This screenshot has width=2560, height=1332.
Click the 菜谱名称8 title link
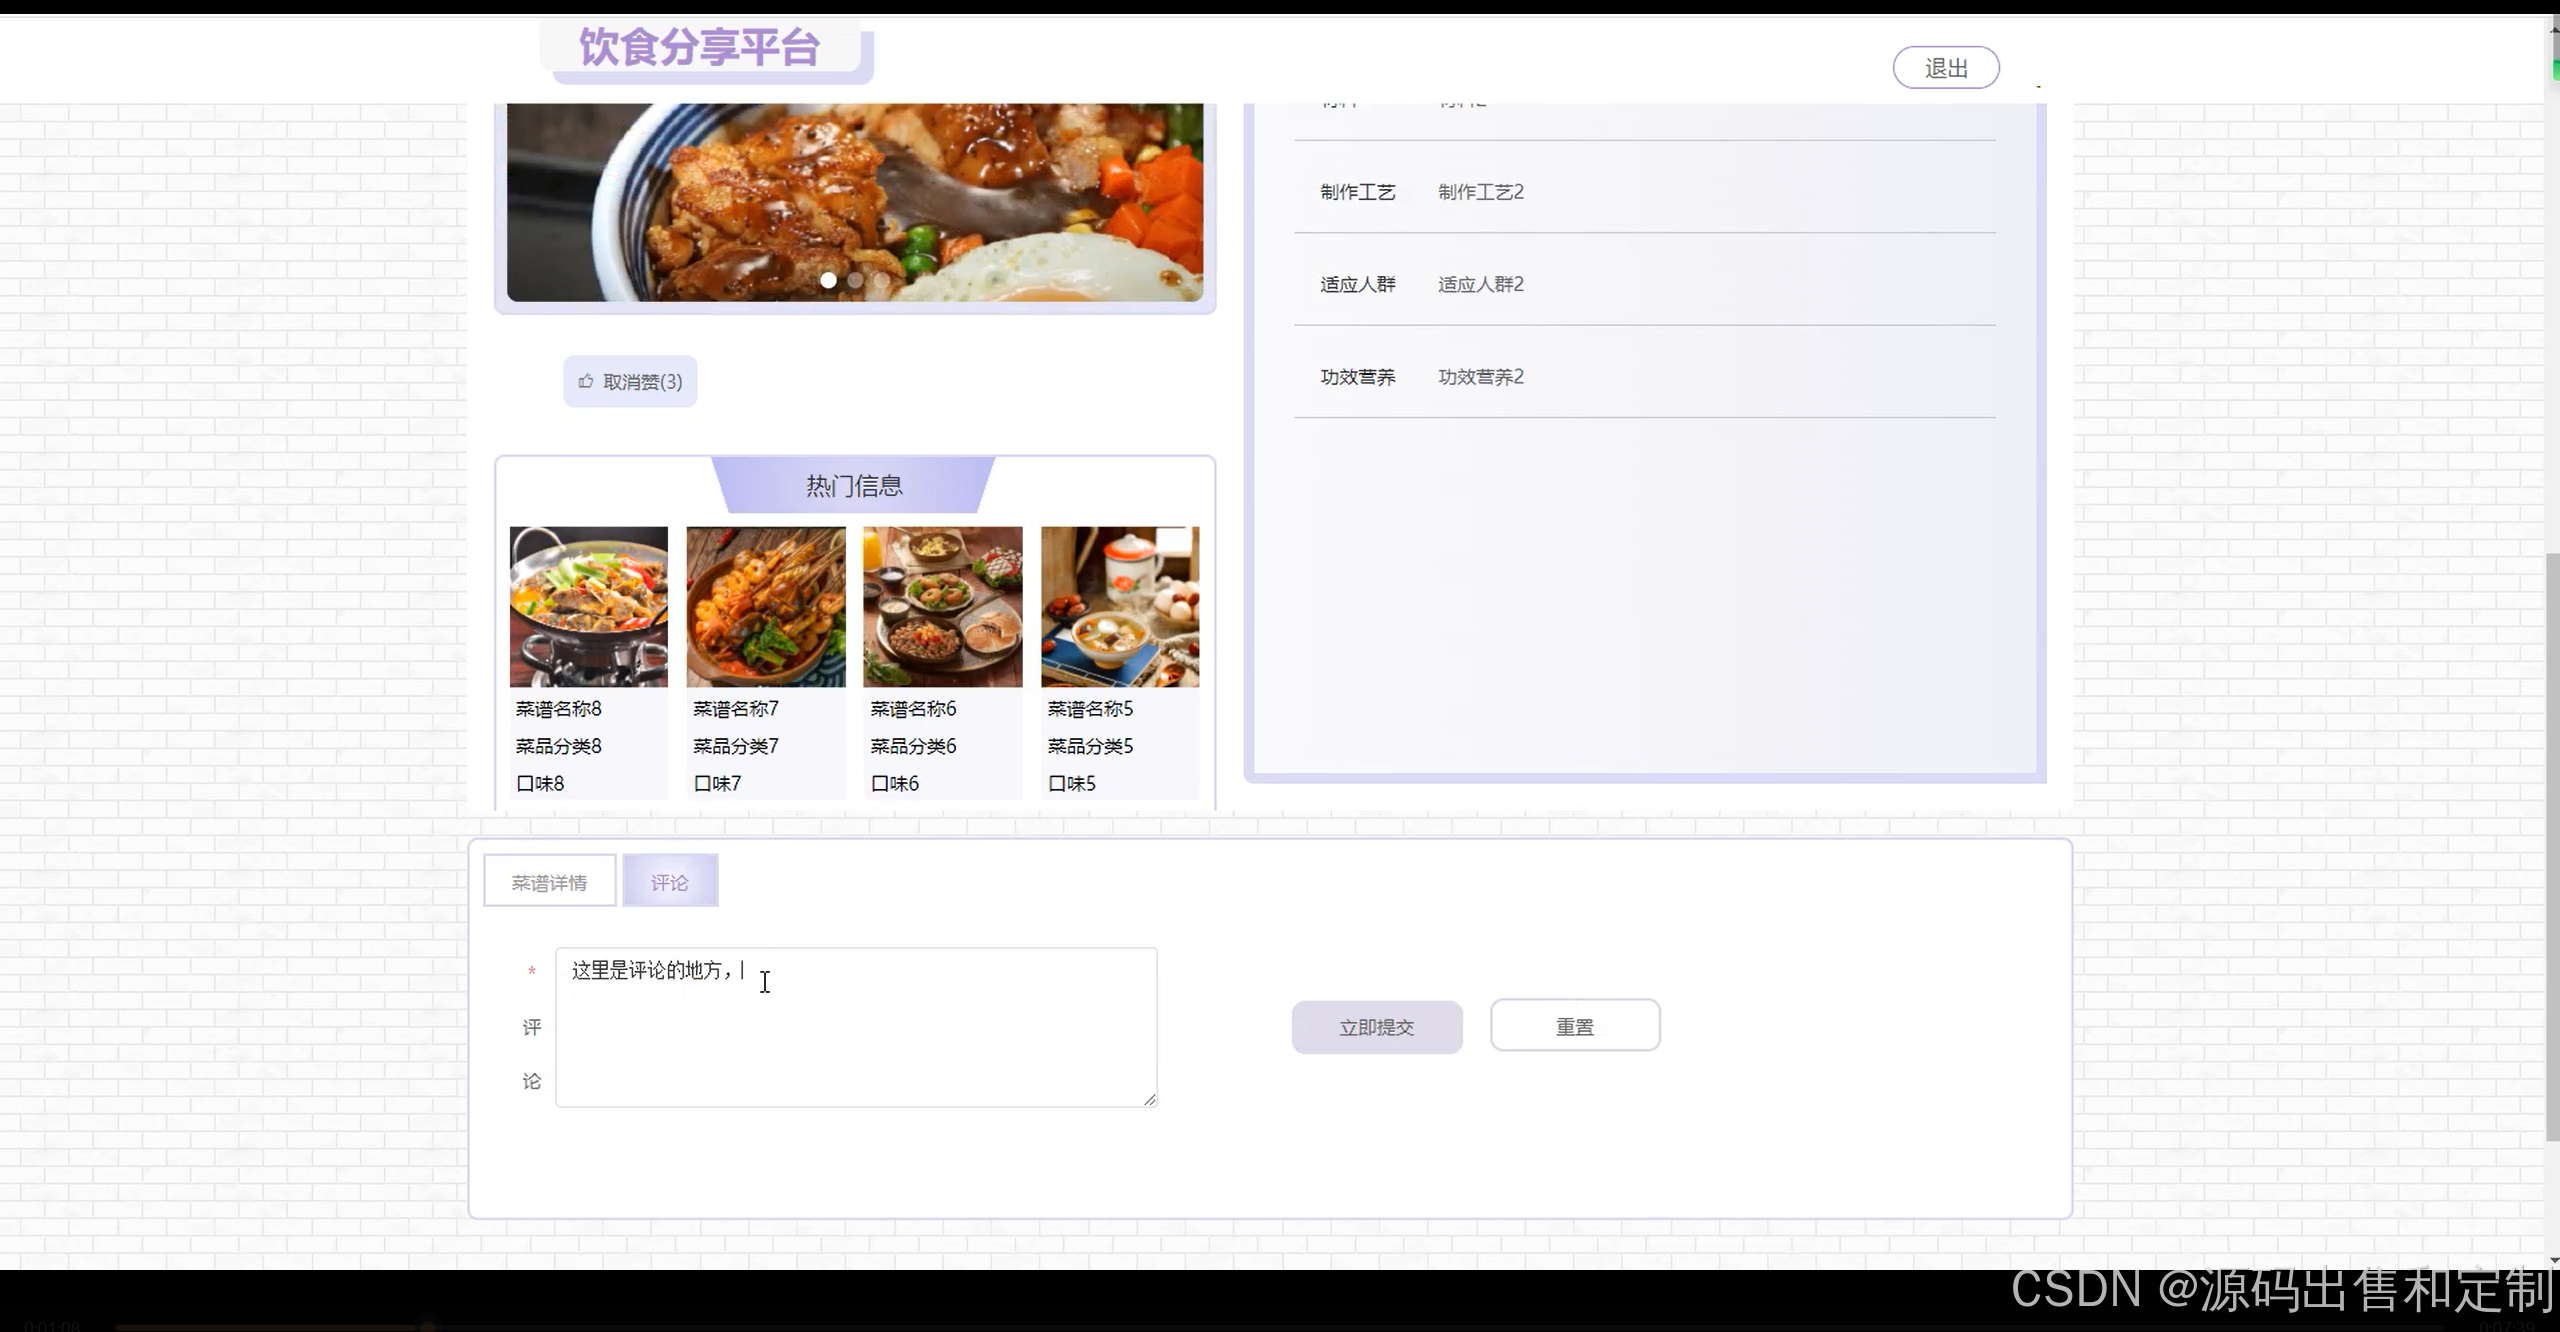coord(559,709)
